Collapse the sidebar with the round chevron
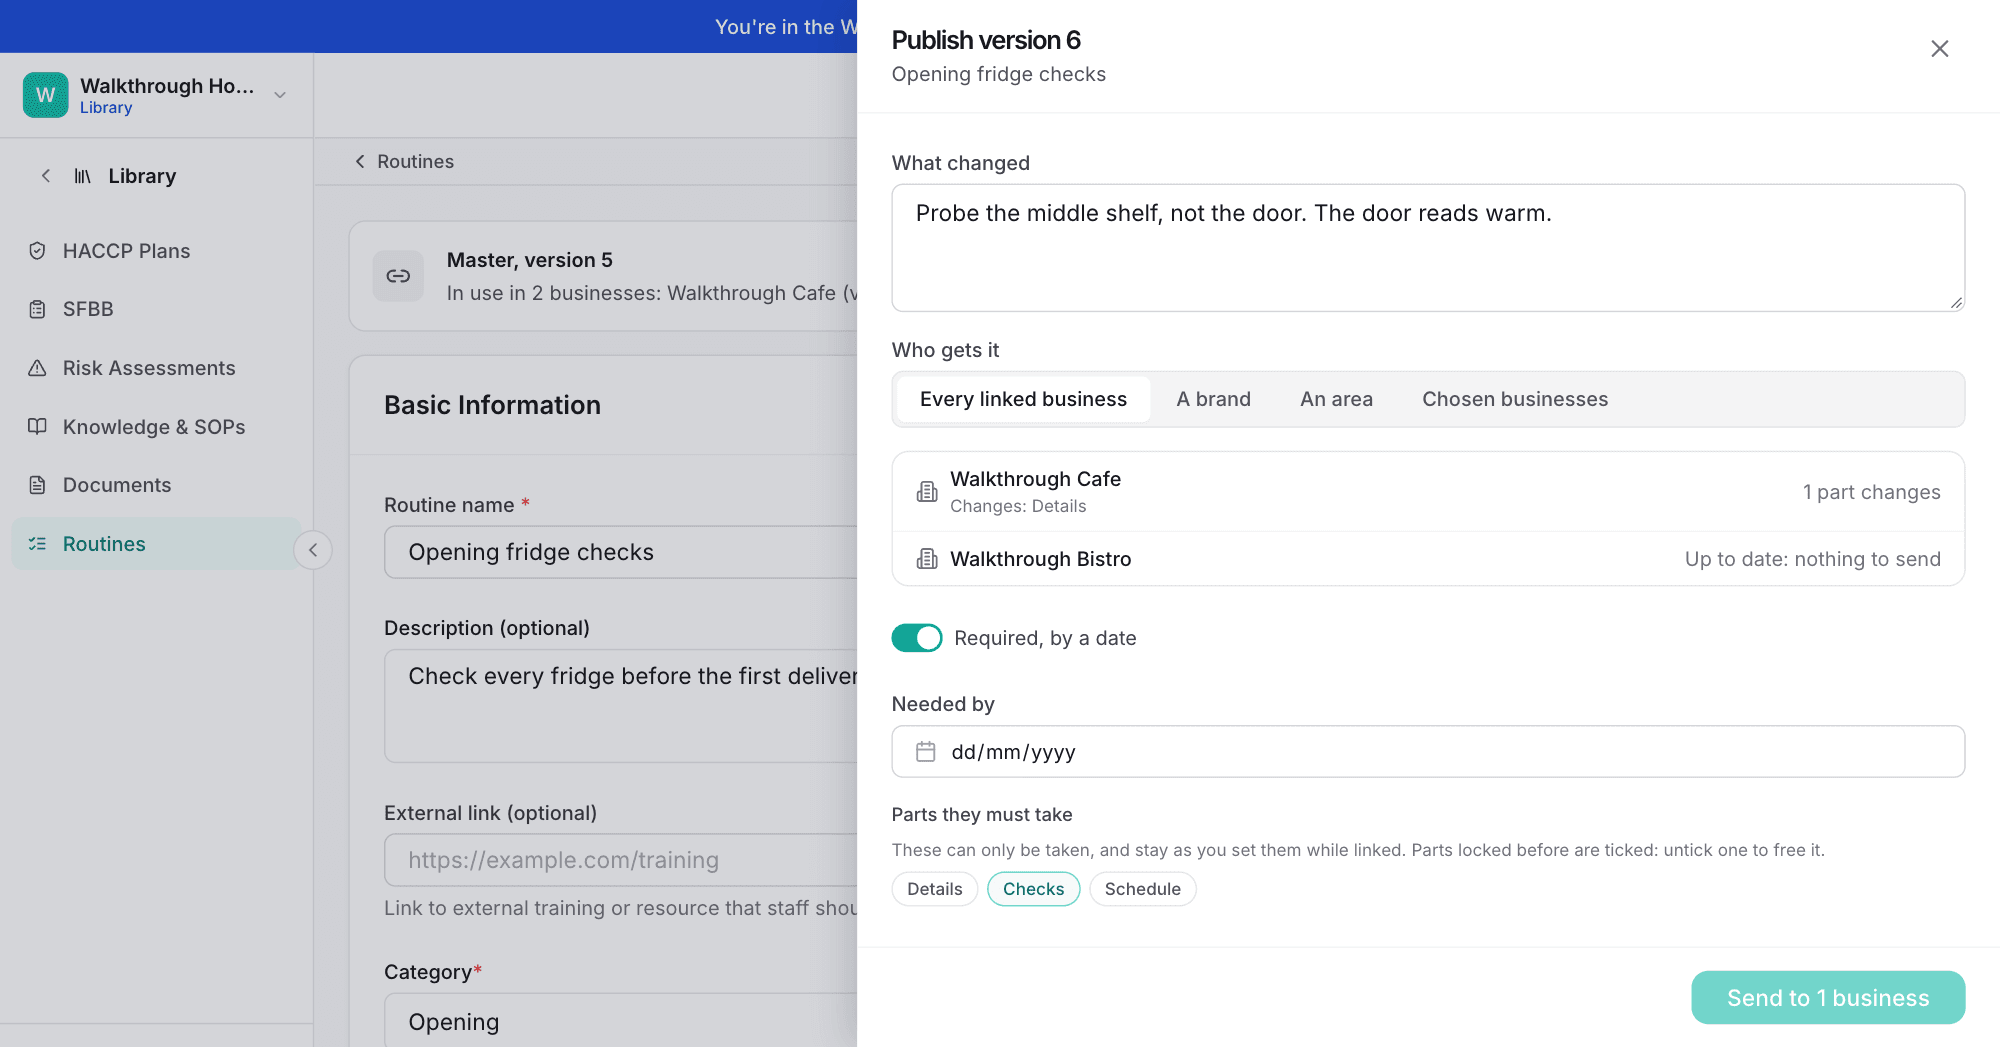 pyautogui.click(x=313, y=550)
